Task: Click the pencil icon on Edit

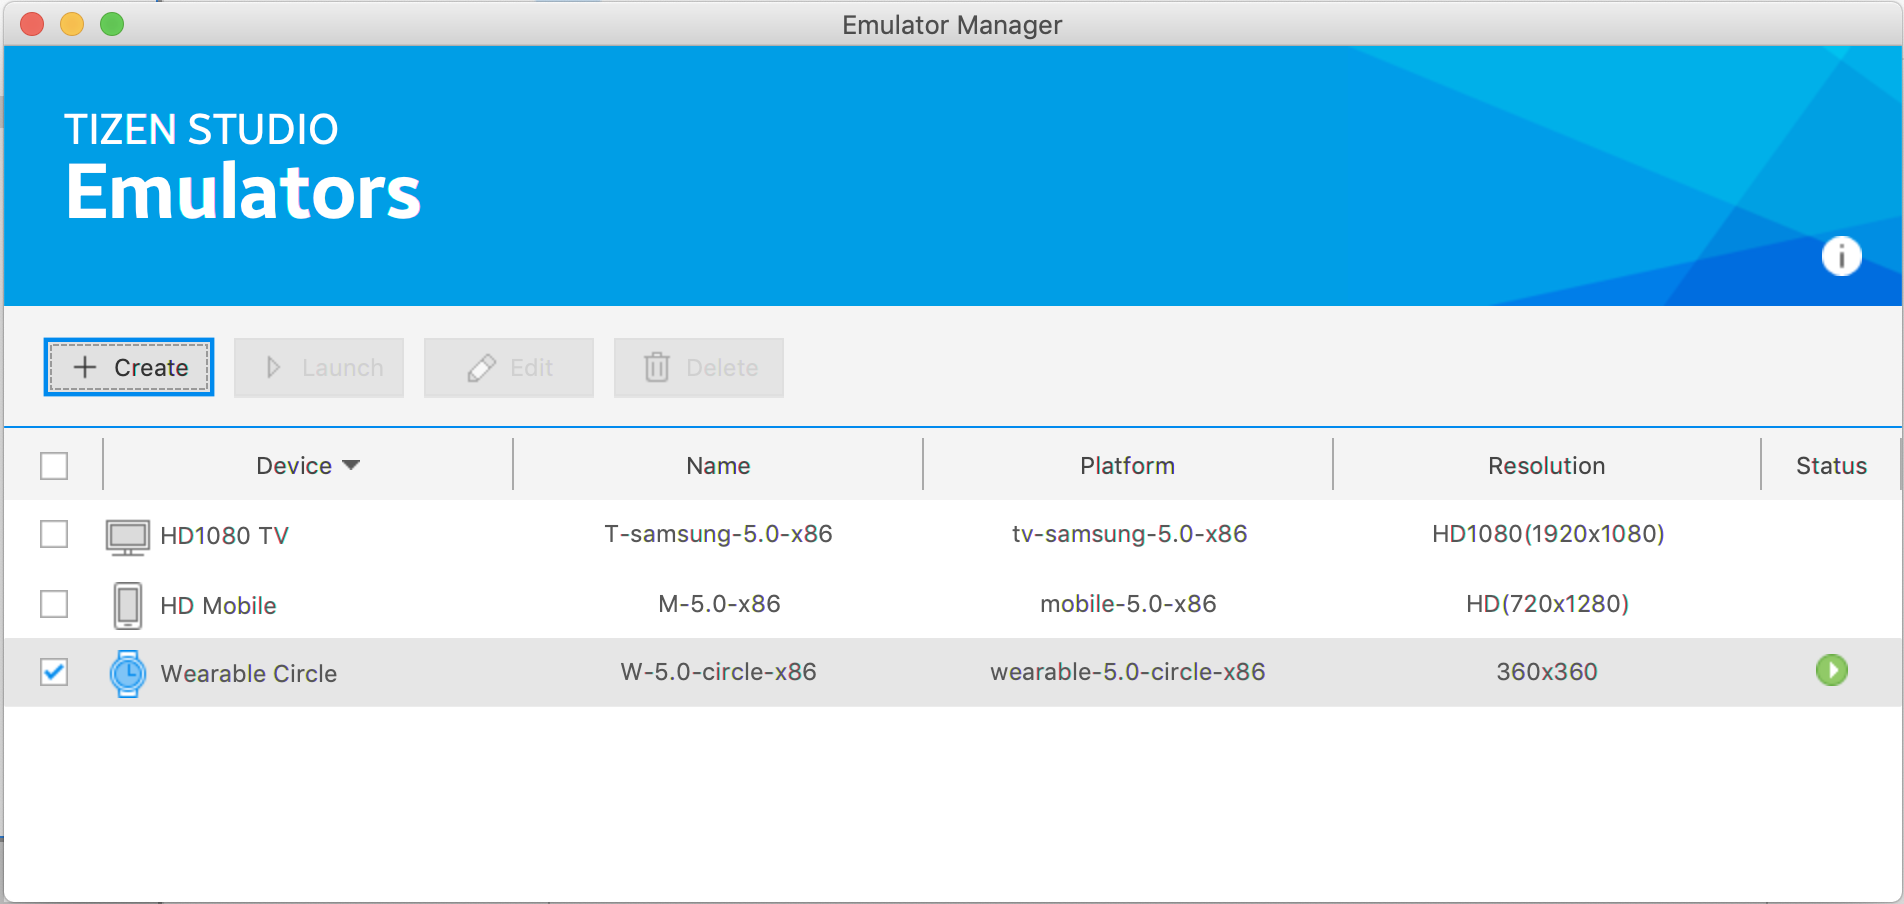Action: 481,368
